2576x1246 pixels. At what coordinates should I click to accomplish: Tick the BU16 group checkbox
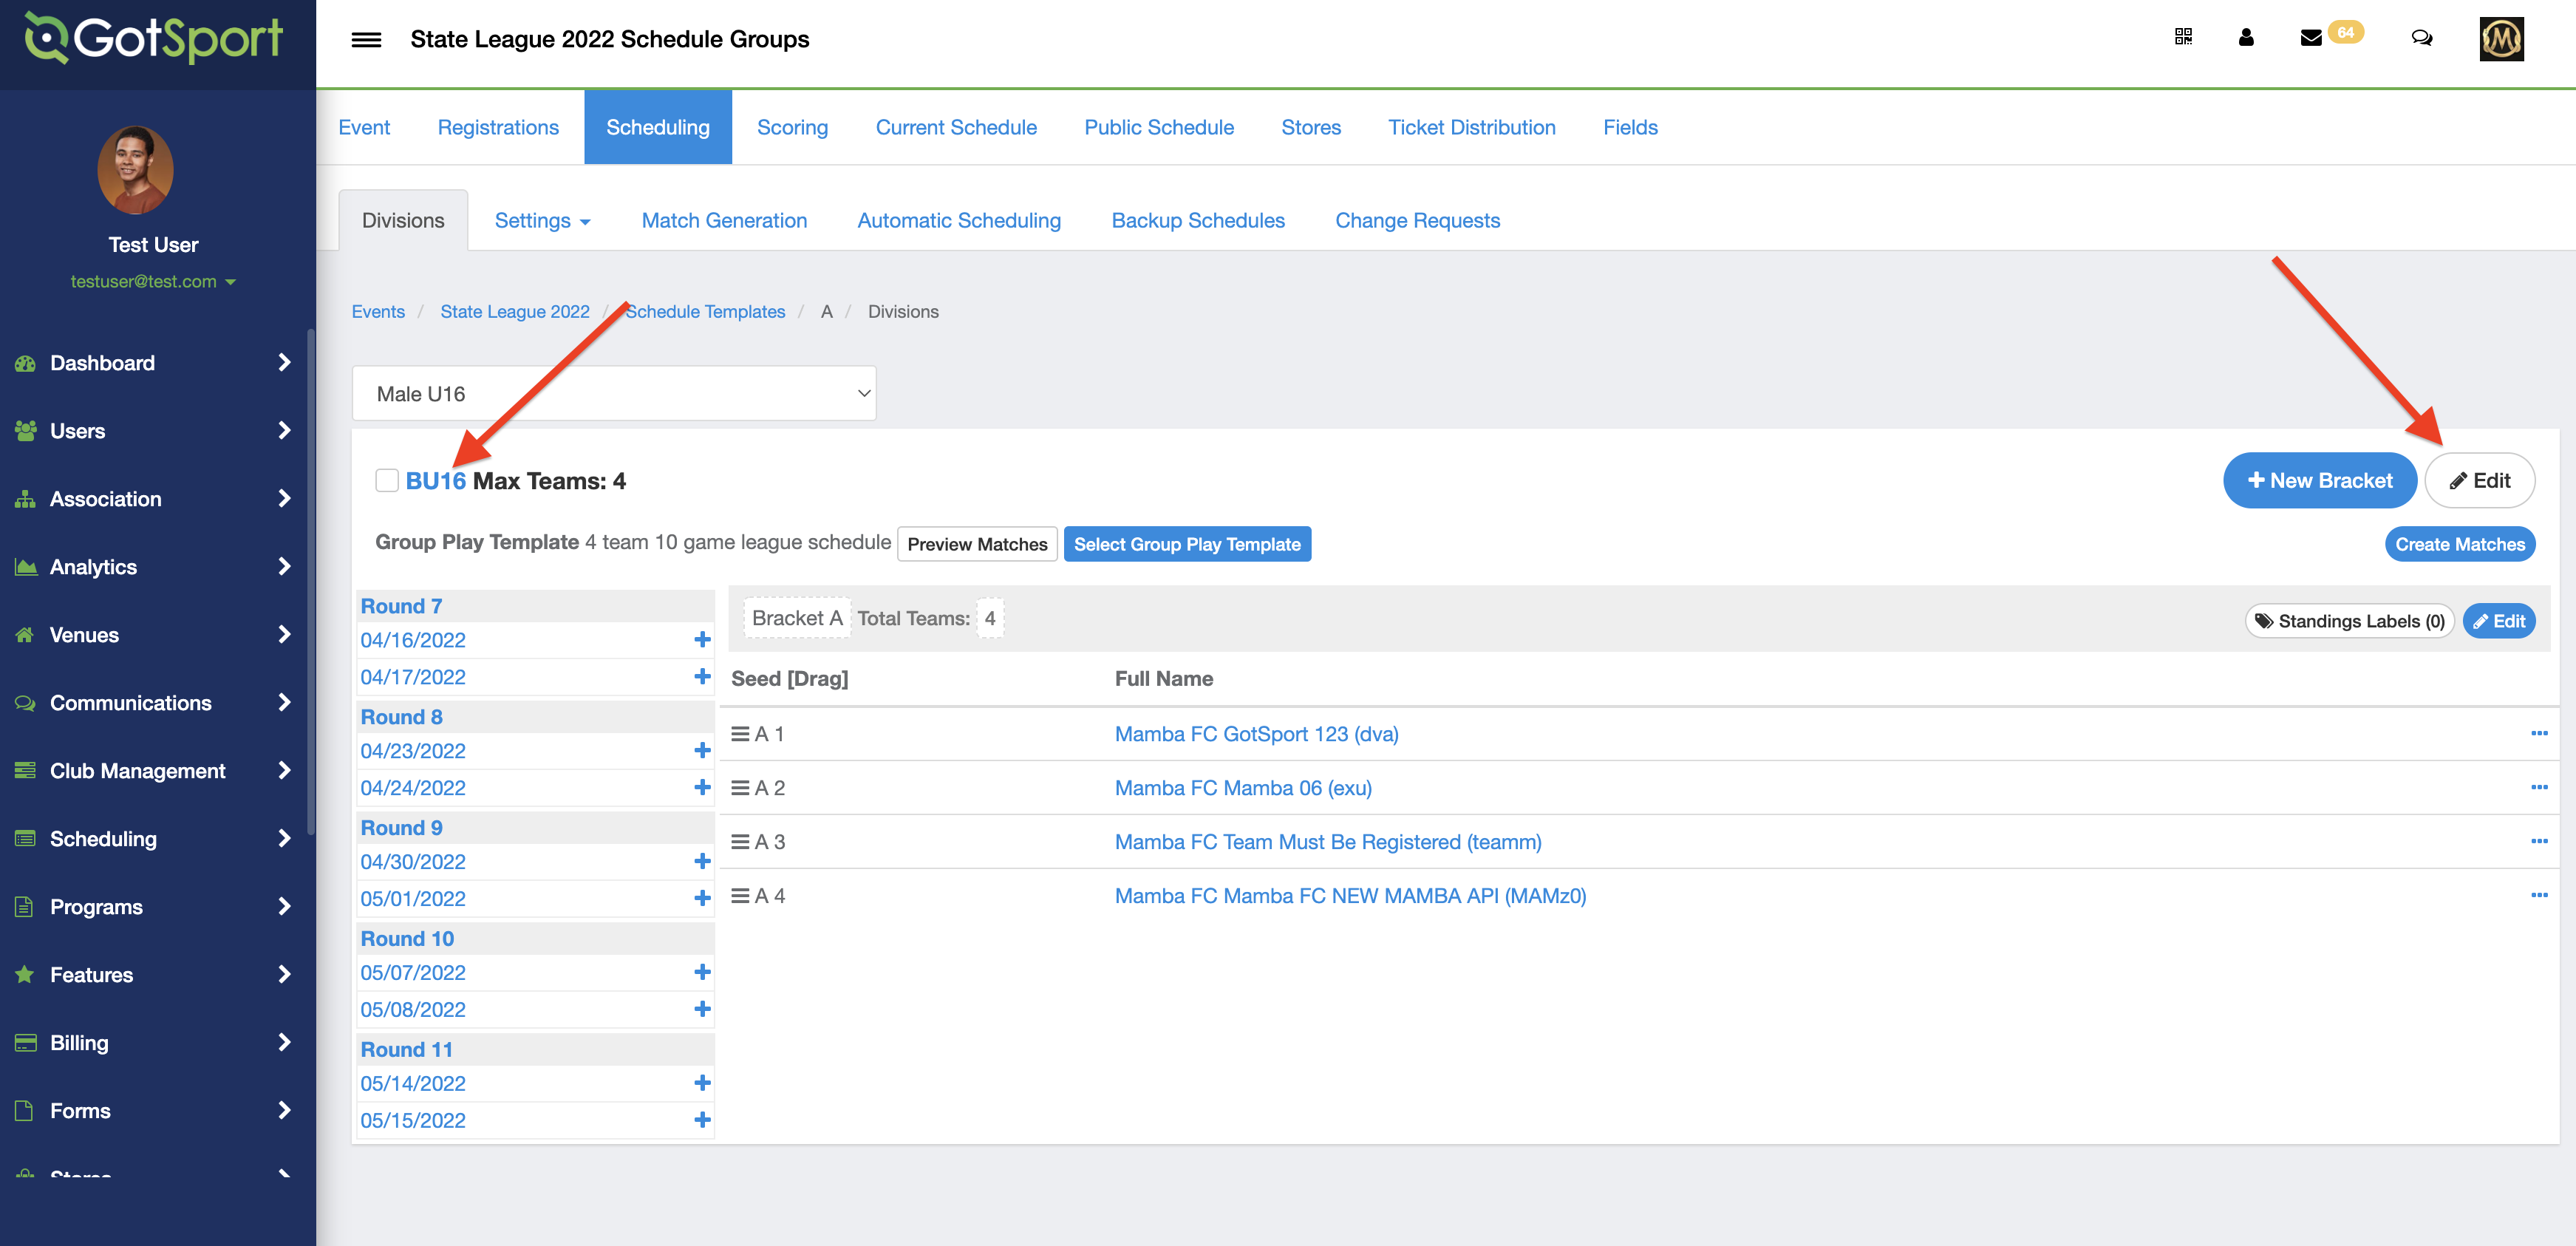tap(387, 481)
